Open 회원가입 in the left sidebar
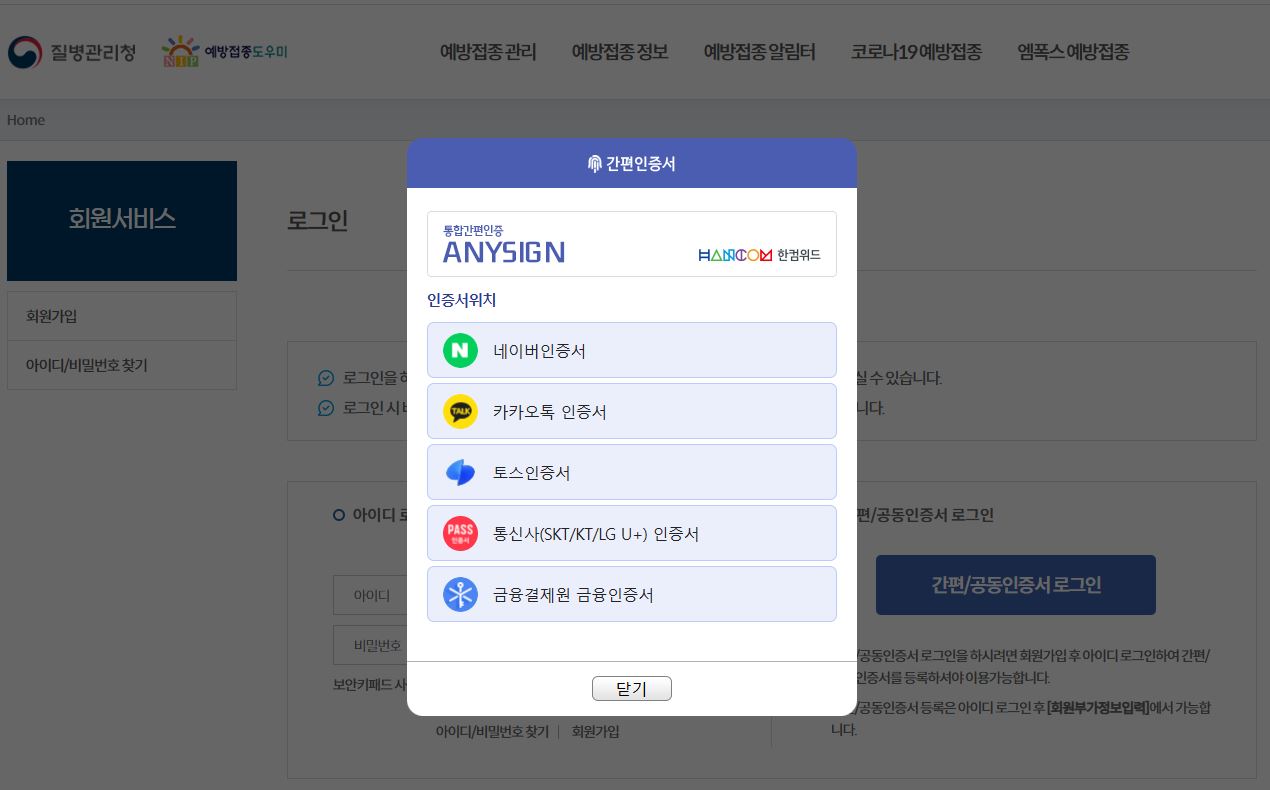The width and height of the screenshot is (1270, 790). tap(122, 316)
